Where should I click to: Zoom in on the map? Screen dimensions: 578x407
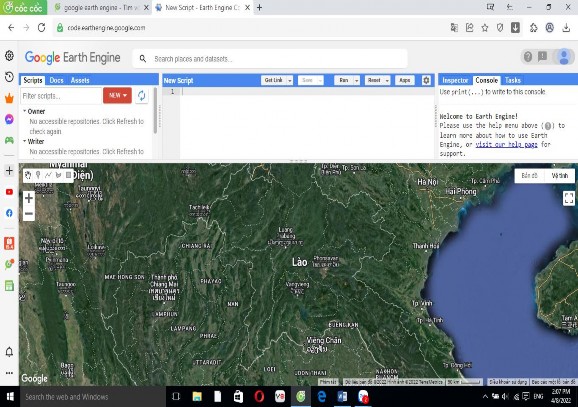point(29,198)
